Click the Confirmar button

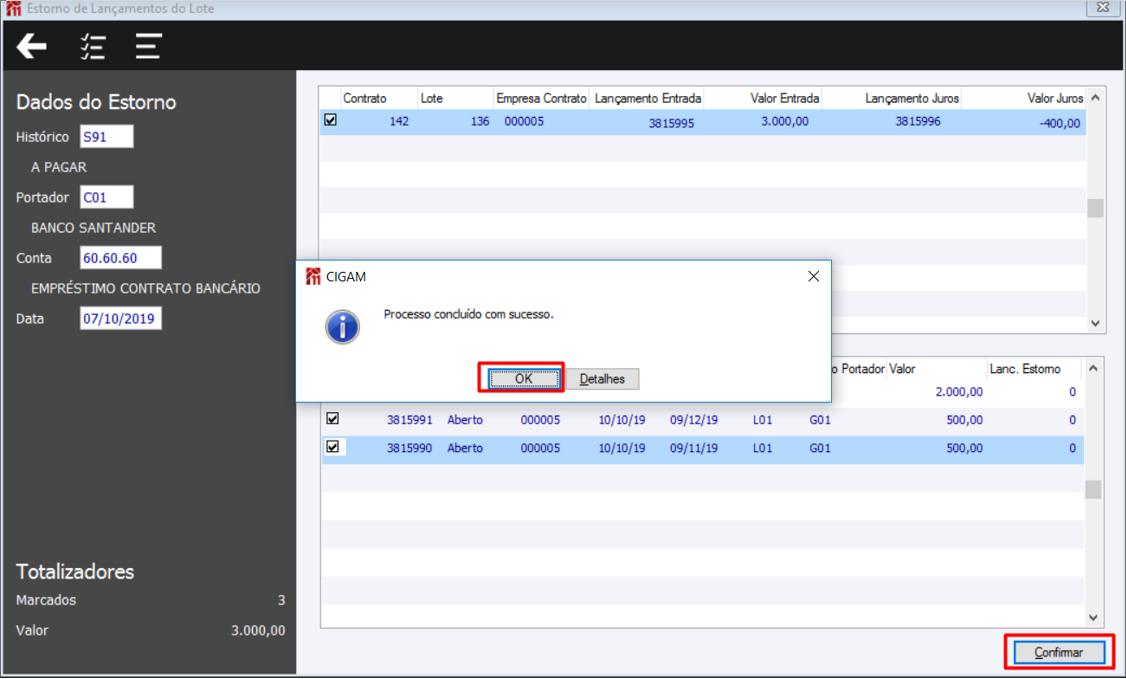pos(1058,652)
